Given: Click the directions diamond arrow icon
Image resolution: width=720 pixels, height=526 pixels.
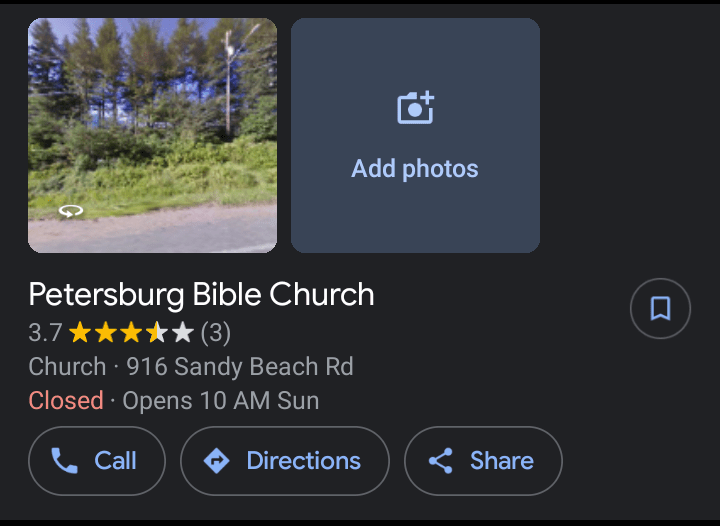Looking at the screenshot, I should pyautogui.click(x=216, y=461).
